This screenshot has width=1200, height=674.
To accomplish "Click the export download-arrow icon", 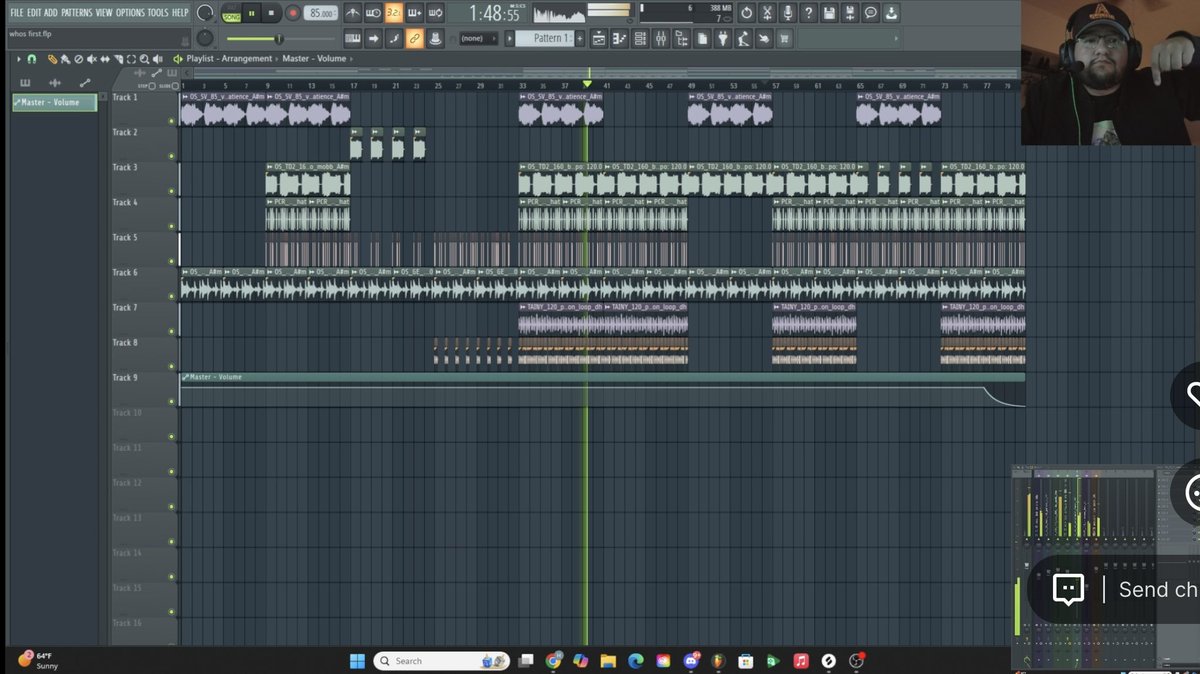I will [892, 13].
